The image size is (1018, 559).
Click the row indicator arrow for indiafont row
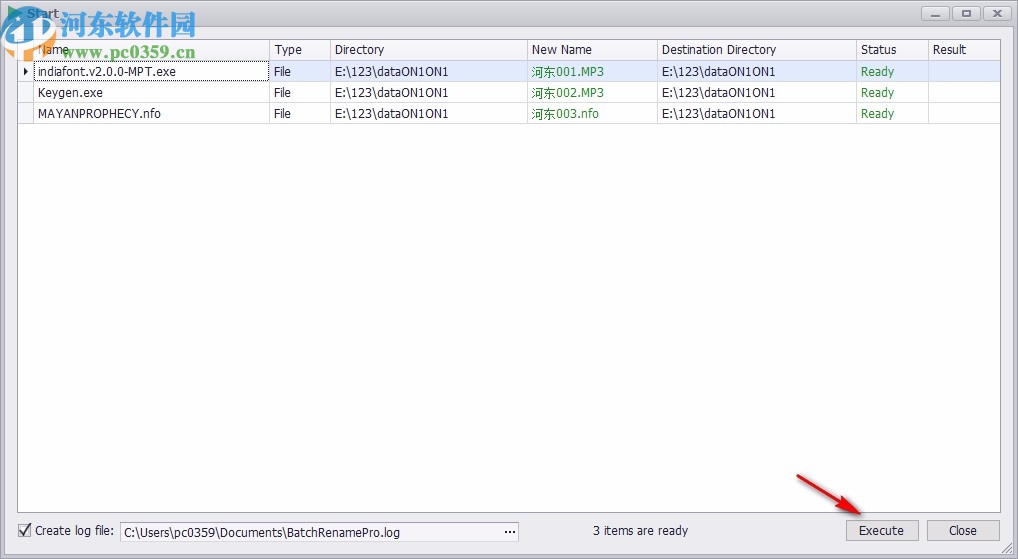pyautogui.click(x=25, y=71)
